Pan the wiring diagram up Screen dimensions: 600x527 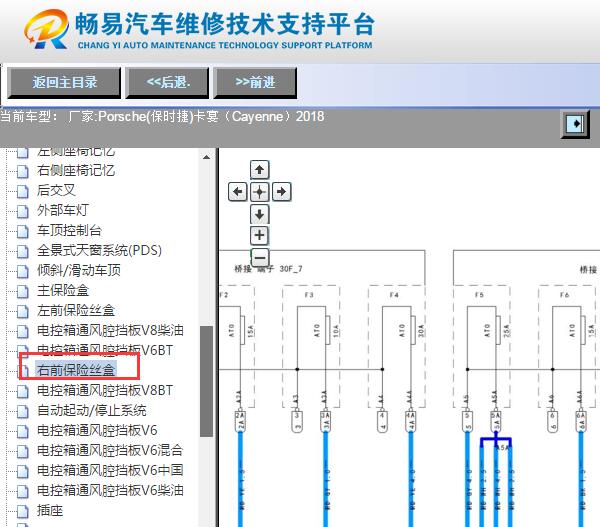pos(259,170)
